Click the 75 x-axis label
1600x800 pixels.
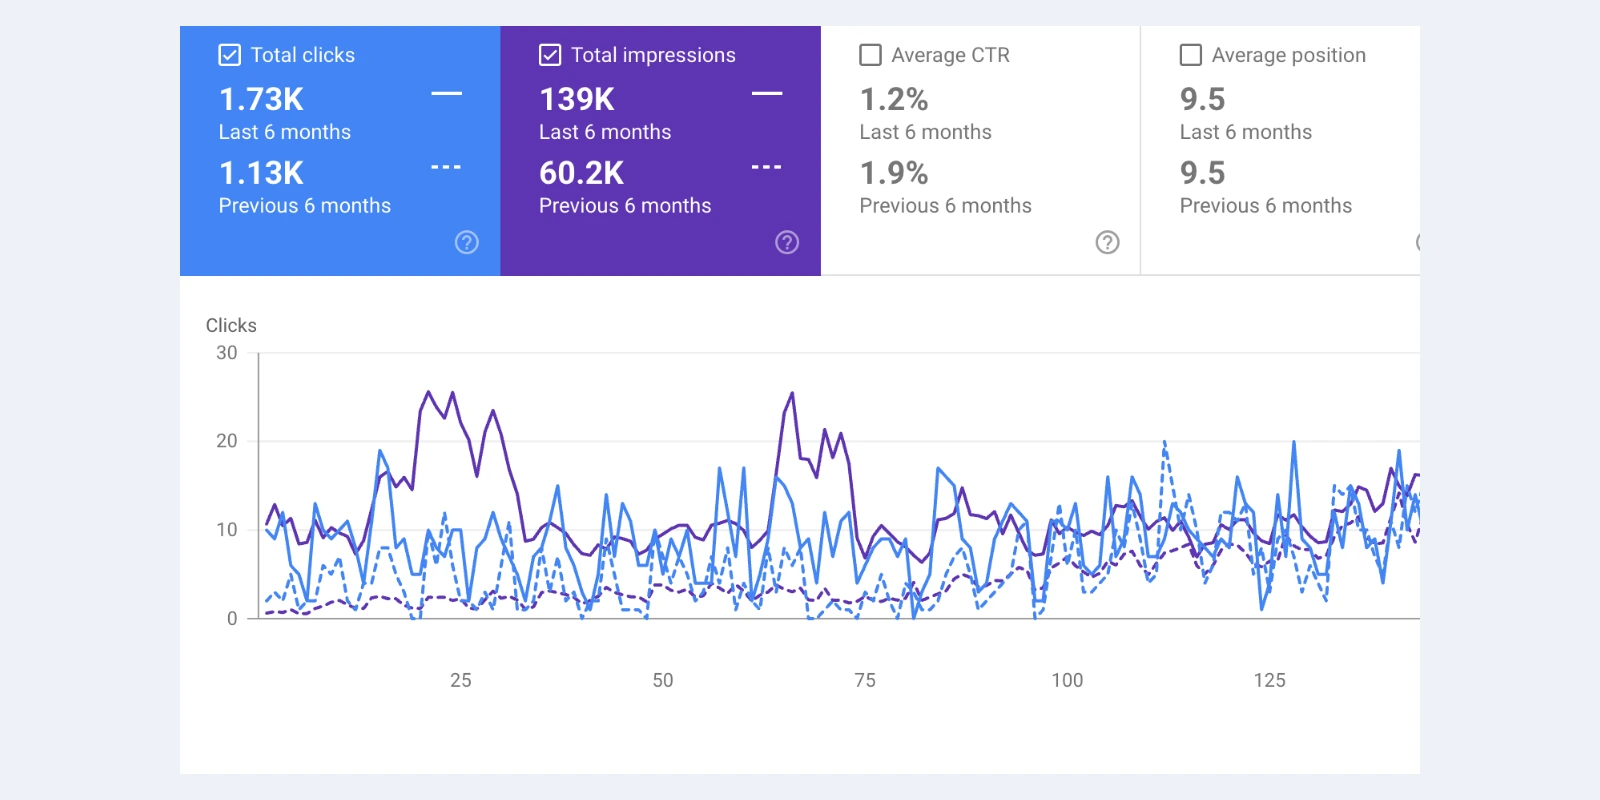point(865,680)
